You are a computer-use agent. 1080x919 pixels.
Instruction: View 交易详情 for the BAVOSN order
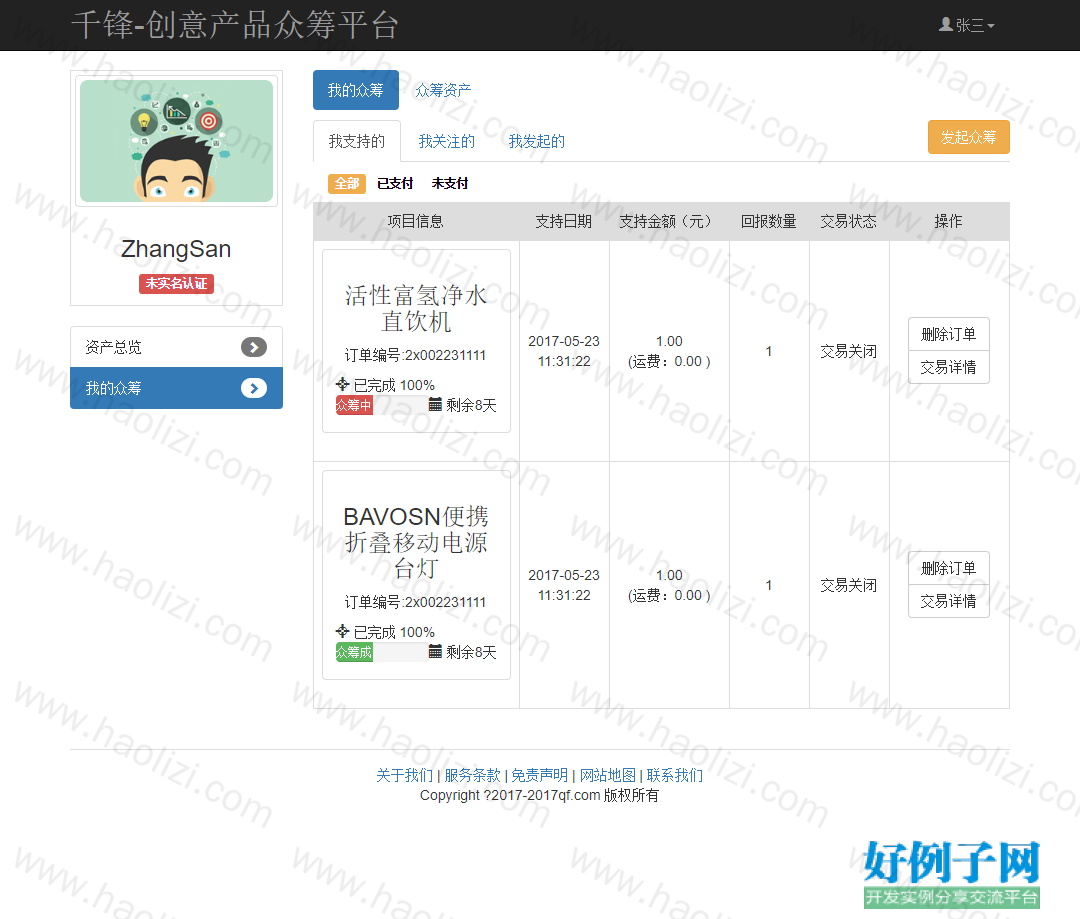(x=948, y=601)
